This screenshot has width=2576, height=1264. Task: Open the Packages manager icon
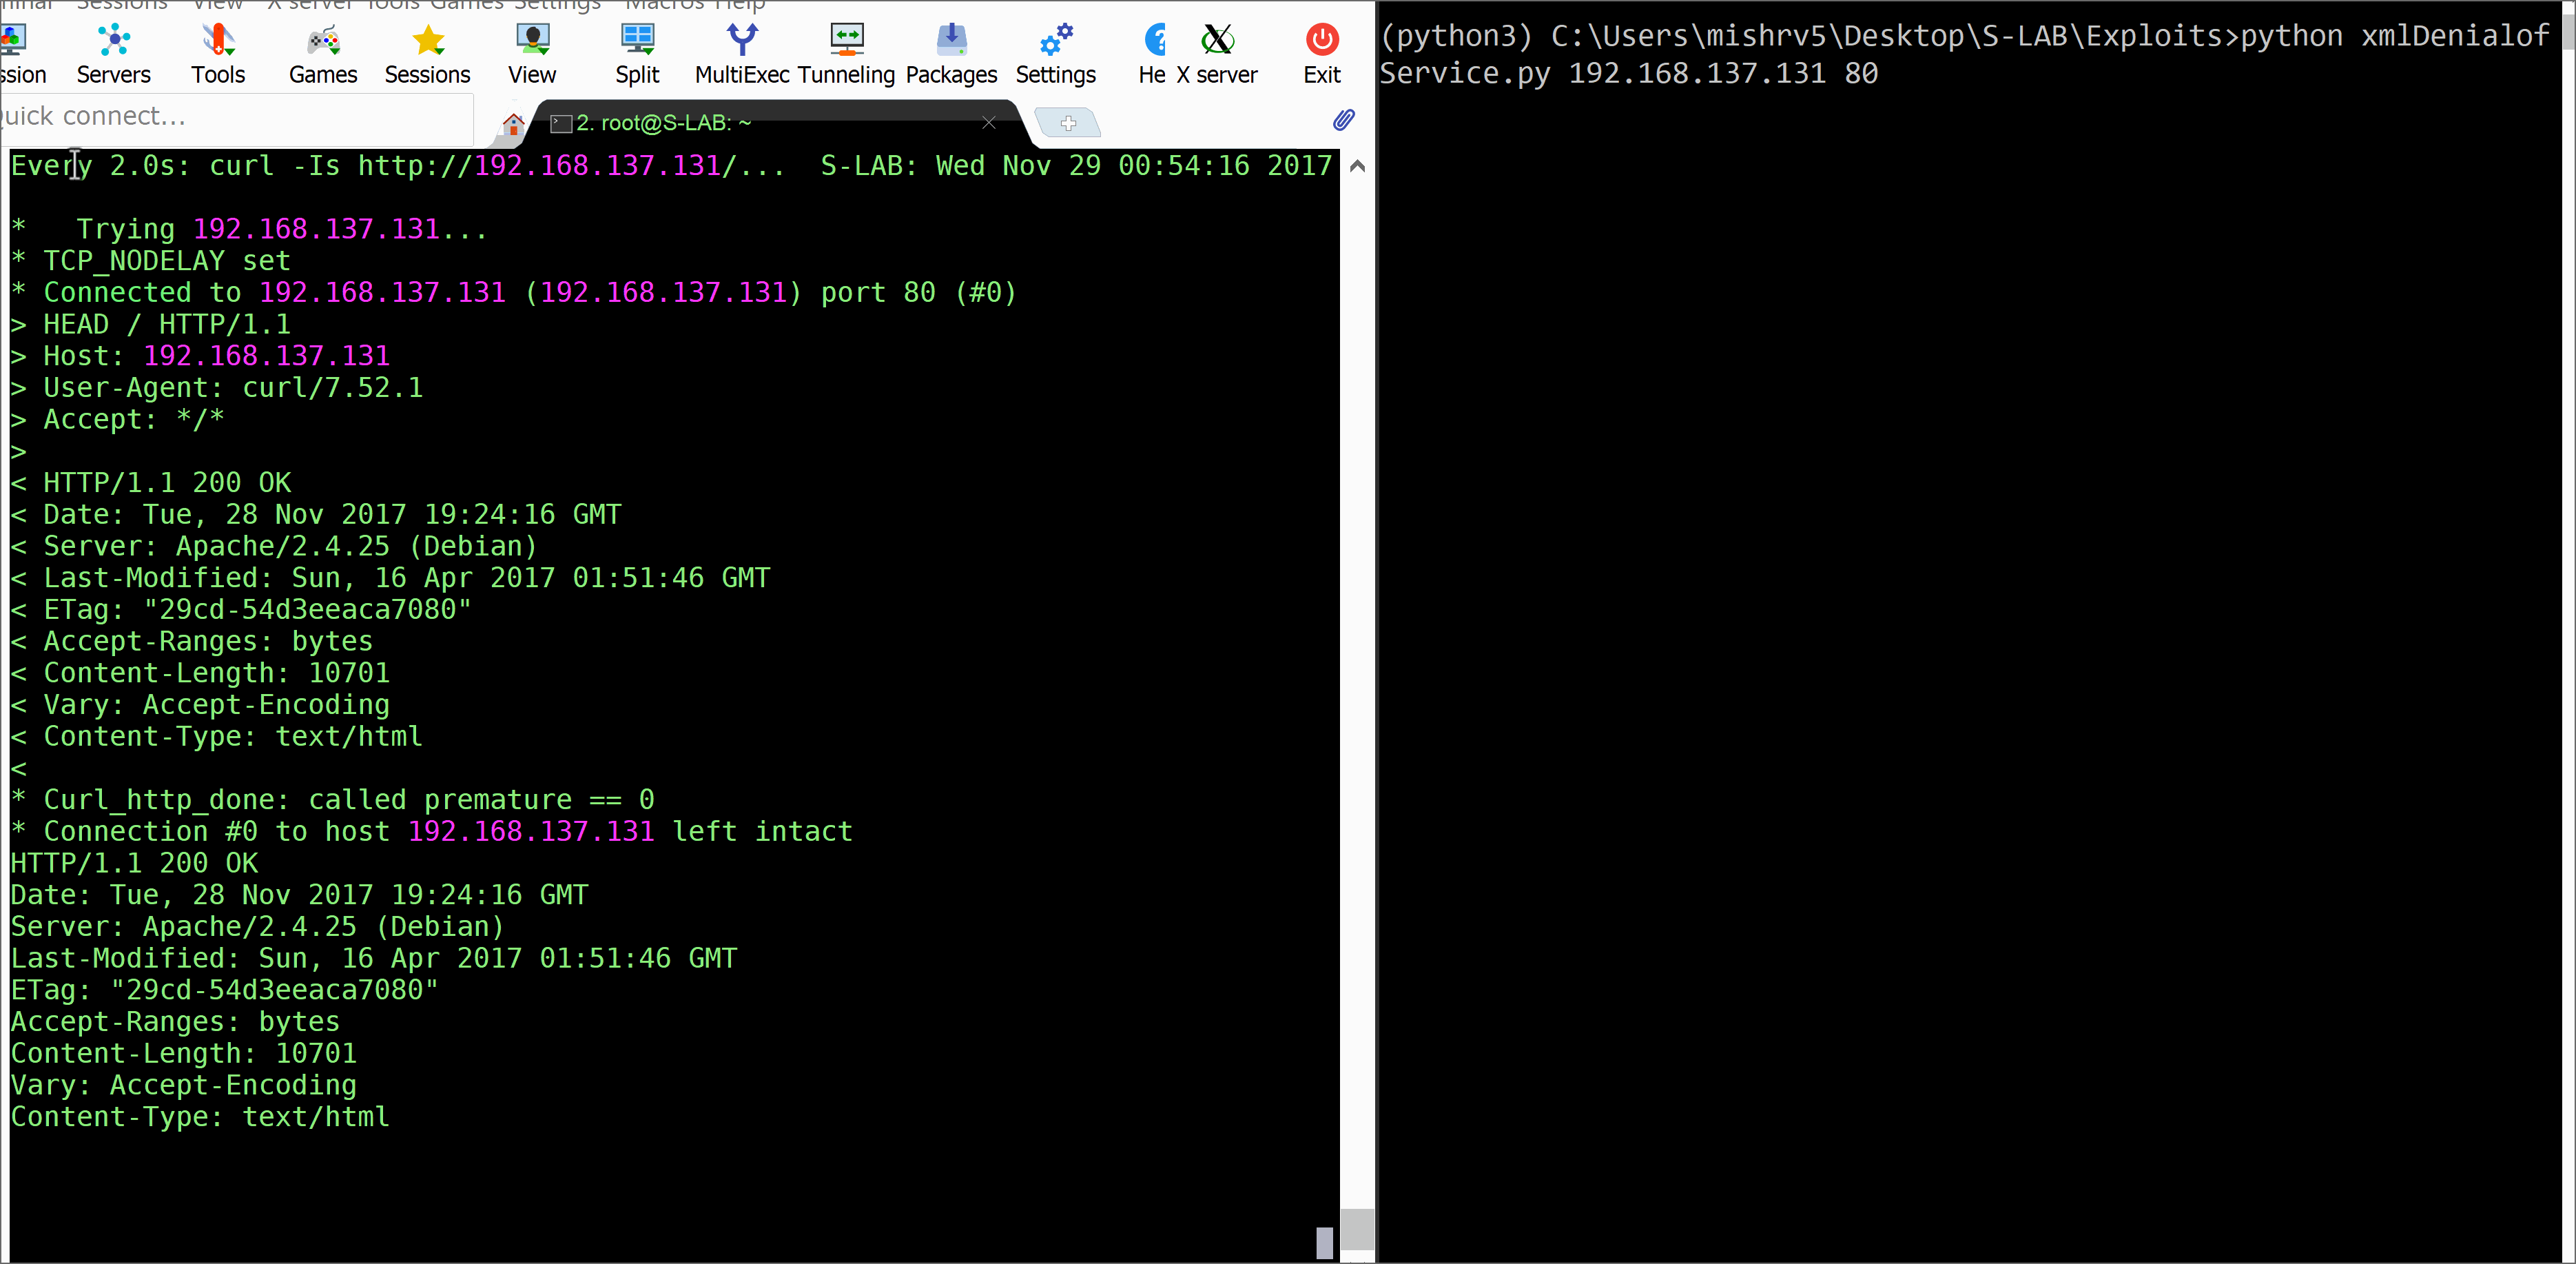click(x=951, y=40)
